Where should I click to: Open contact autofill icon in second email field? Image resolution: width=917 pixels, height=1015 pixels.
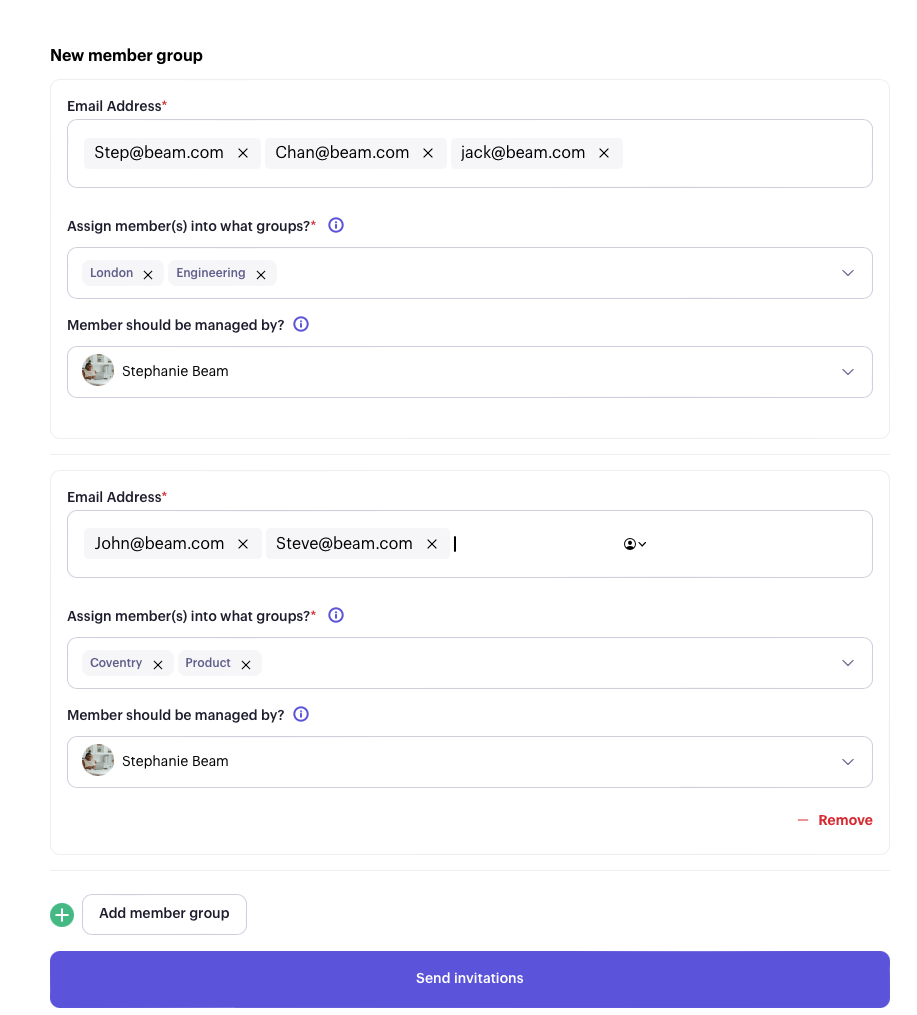(635, 544)
